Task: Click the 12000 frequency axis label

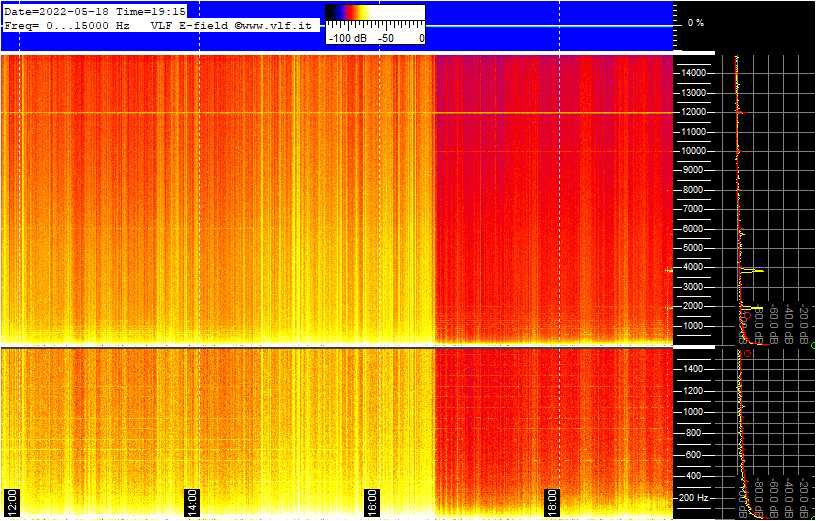Action: click(693, 112)
